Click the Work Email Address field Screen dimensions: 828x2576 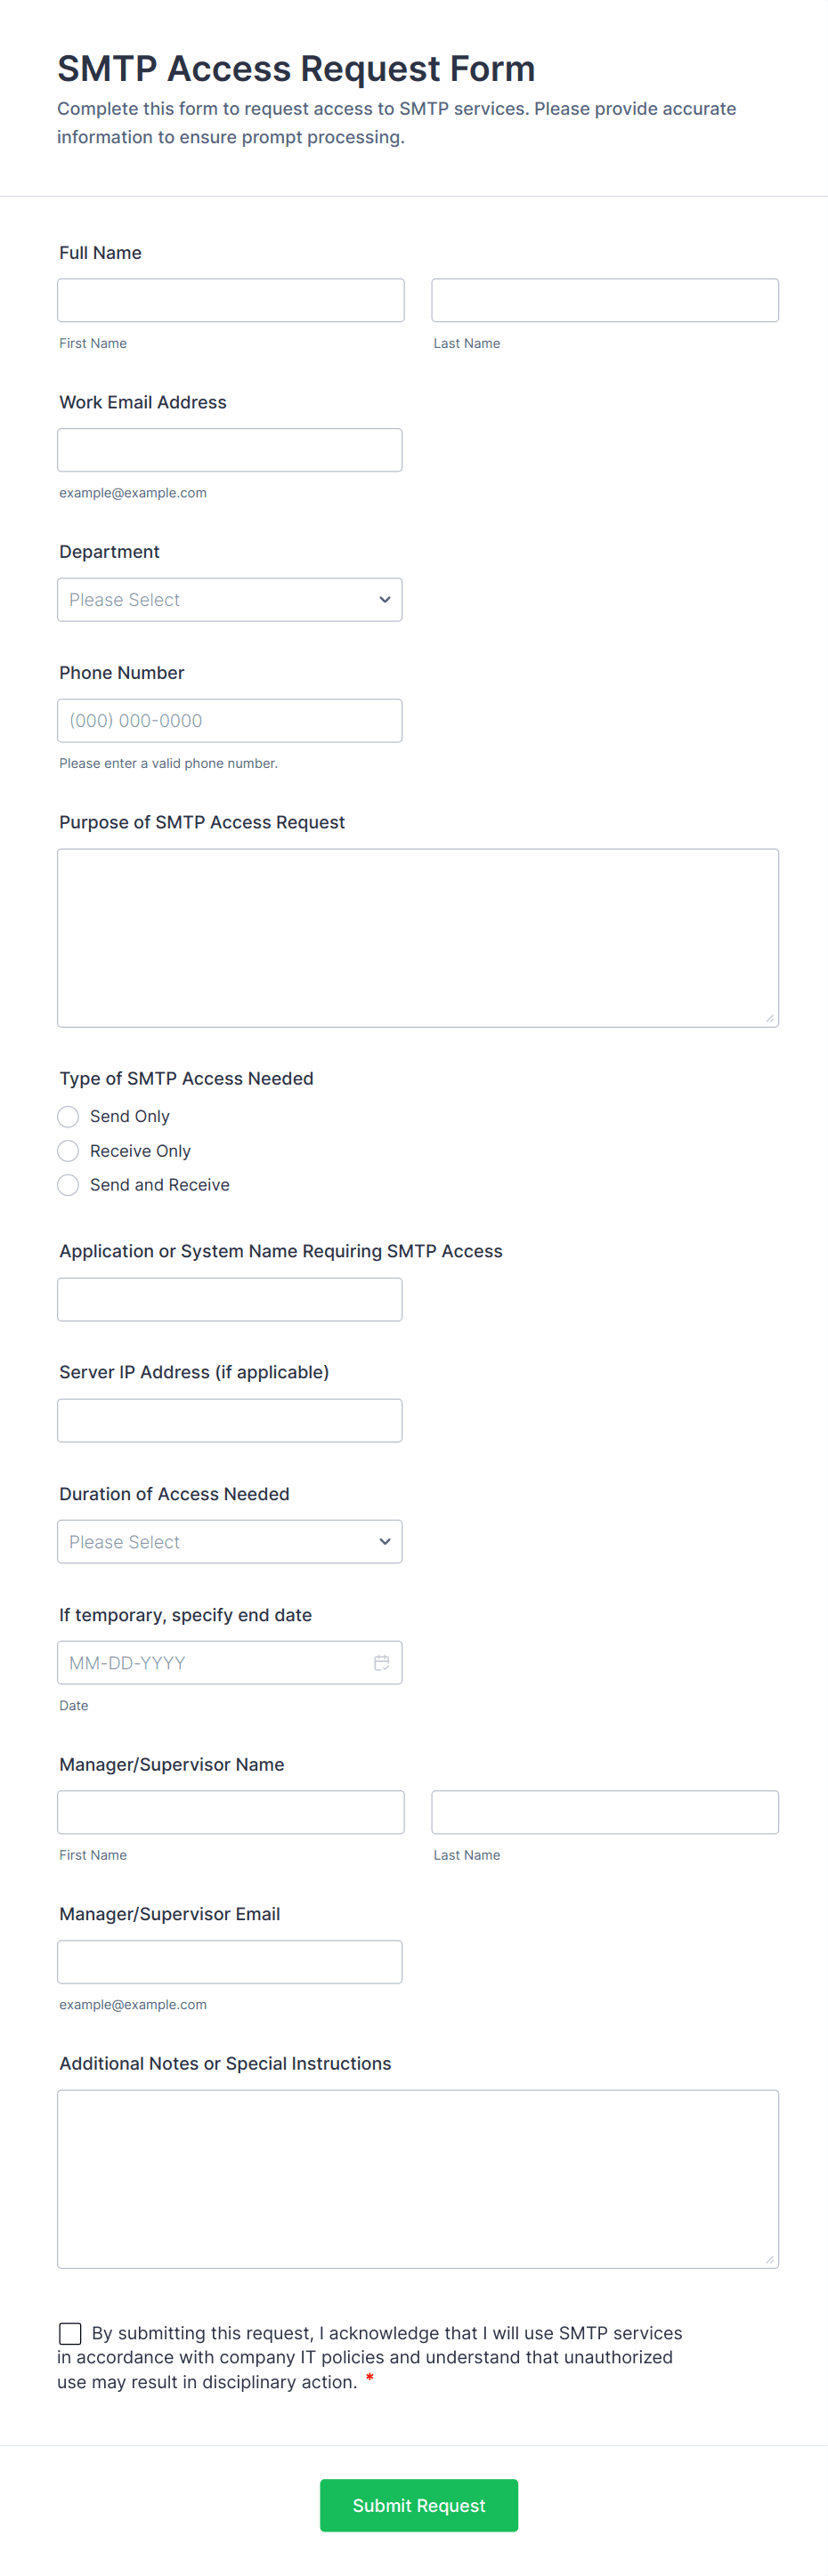[x=229, y=450]
